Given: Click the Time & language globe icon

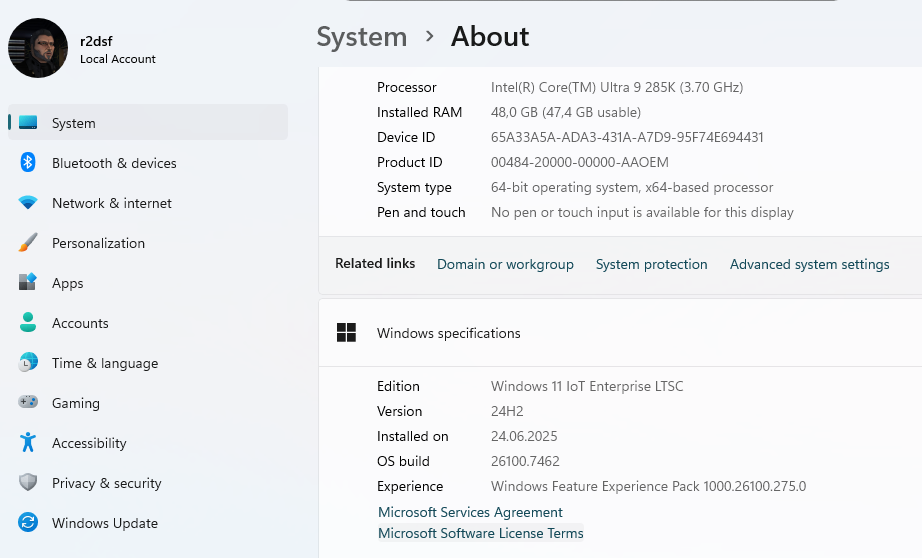Looking at the screenshot, I should coord(28,363).
